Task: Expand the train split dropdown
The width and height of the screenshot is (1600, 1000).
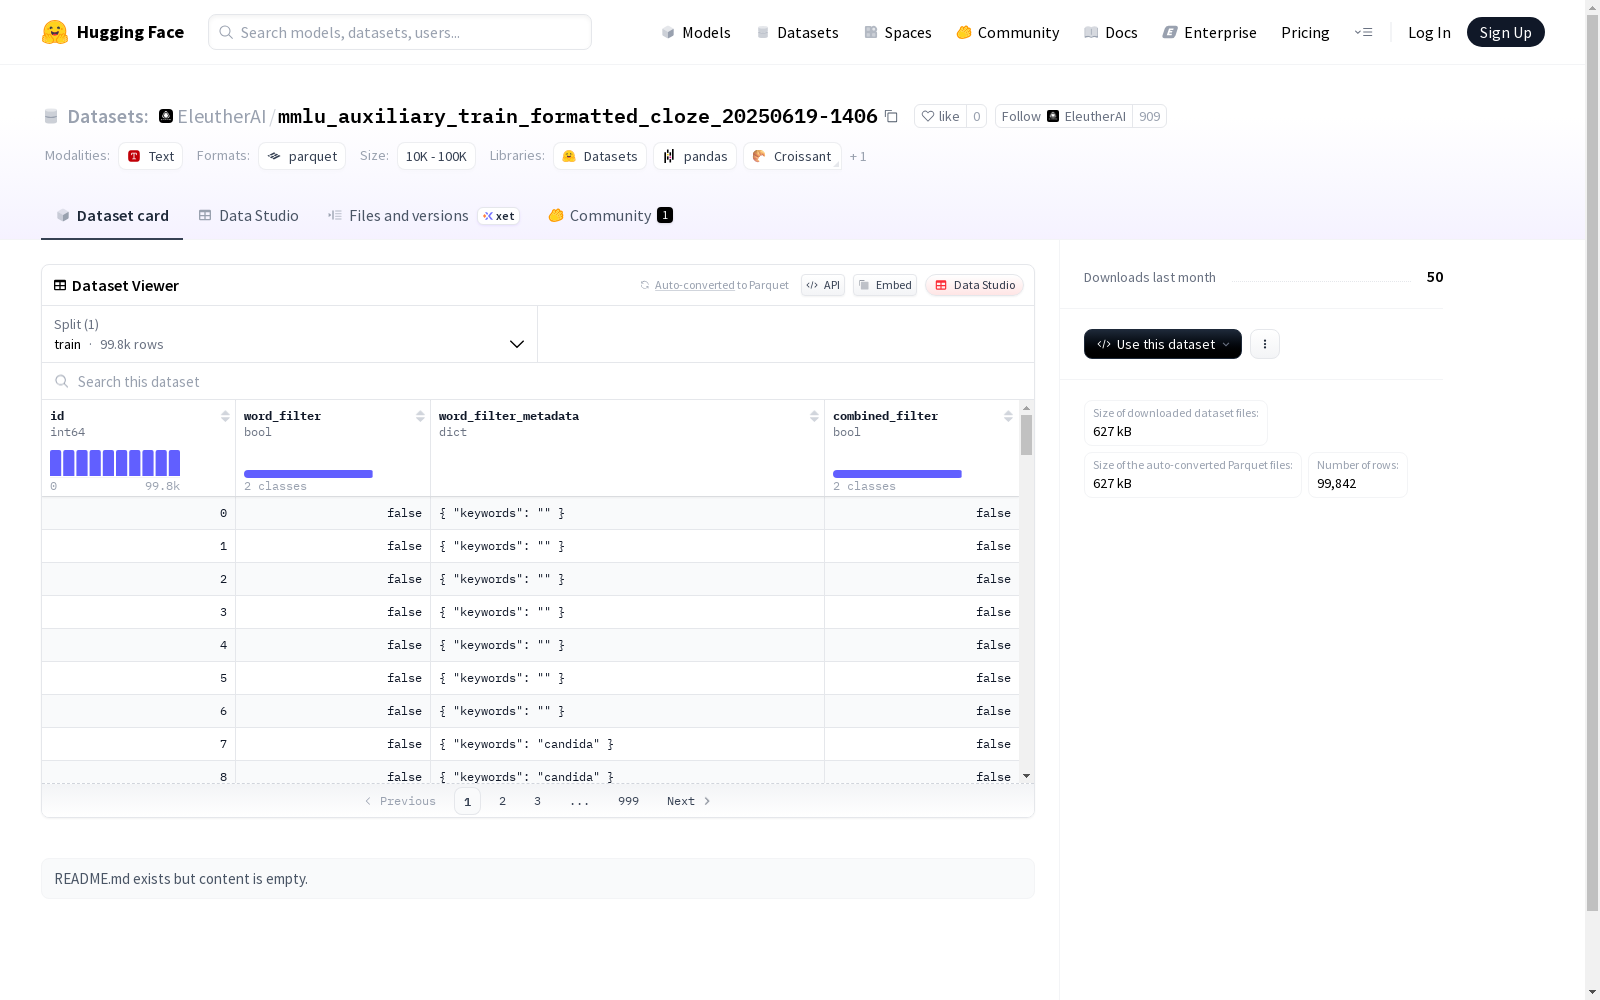Action: (290, 334)
